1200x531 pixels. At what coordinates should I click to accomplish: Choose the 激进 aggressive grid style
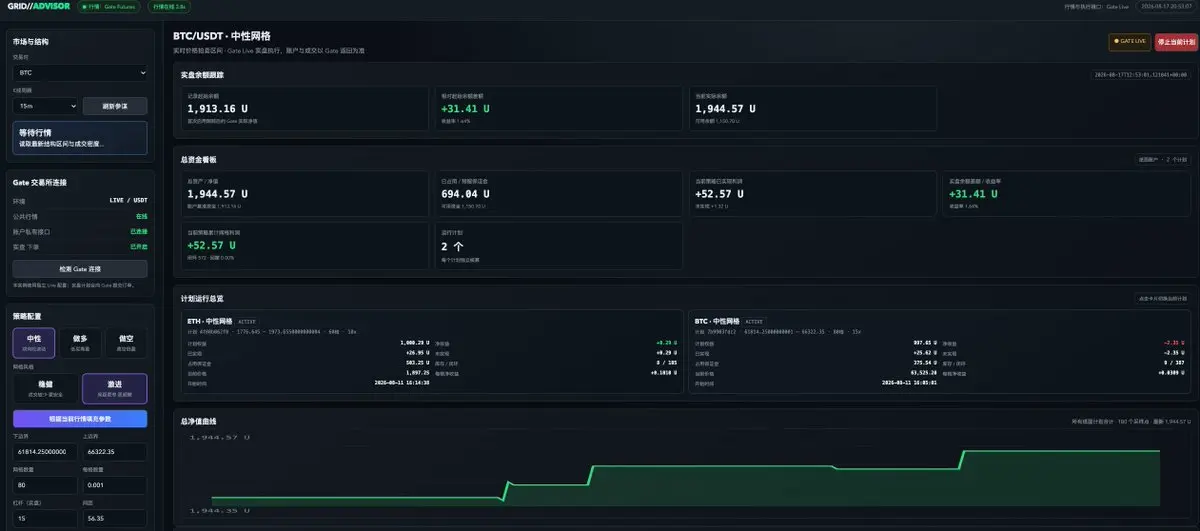pyautogui.click(x=114, y=388)
